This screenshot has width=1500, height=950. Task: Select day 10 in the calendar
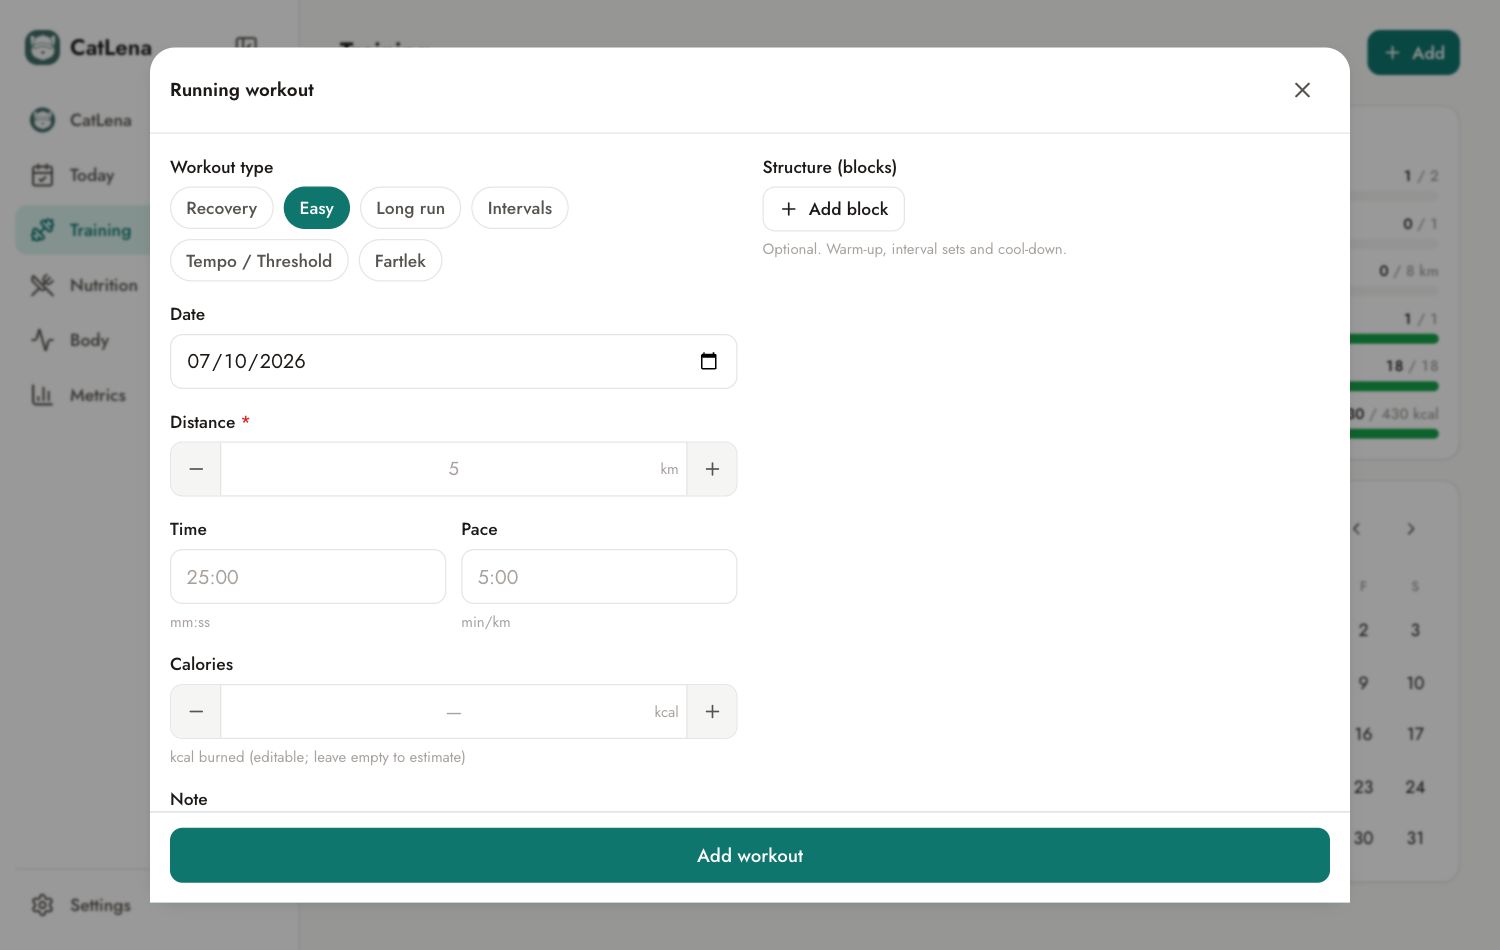coord(1415,683)
